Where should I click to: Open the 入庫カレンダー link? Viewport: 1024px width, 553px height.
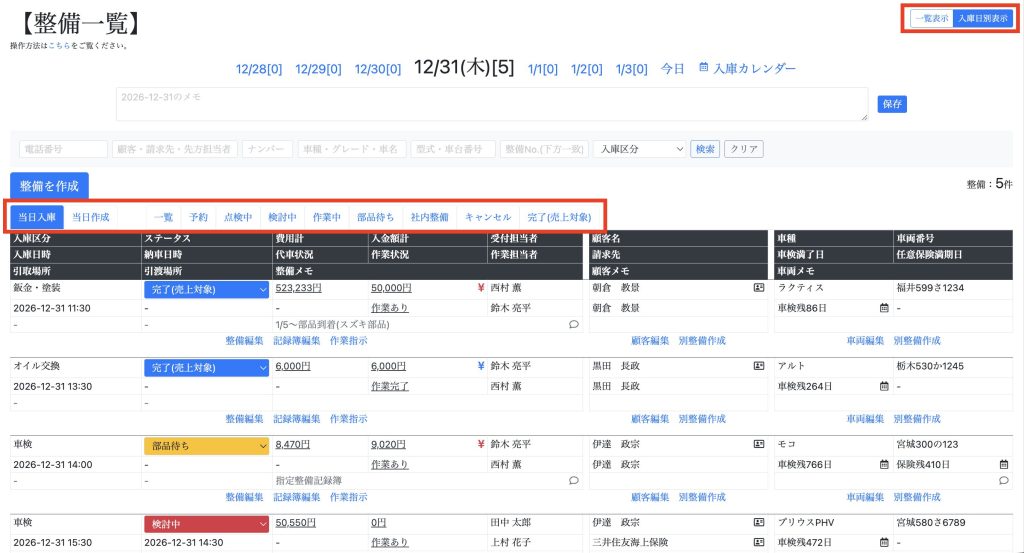tap(747, 69)
